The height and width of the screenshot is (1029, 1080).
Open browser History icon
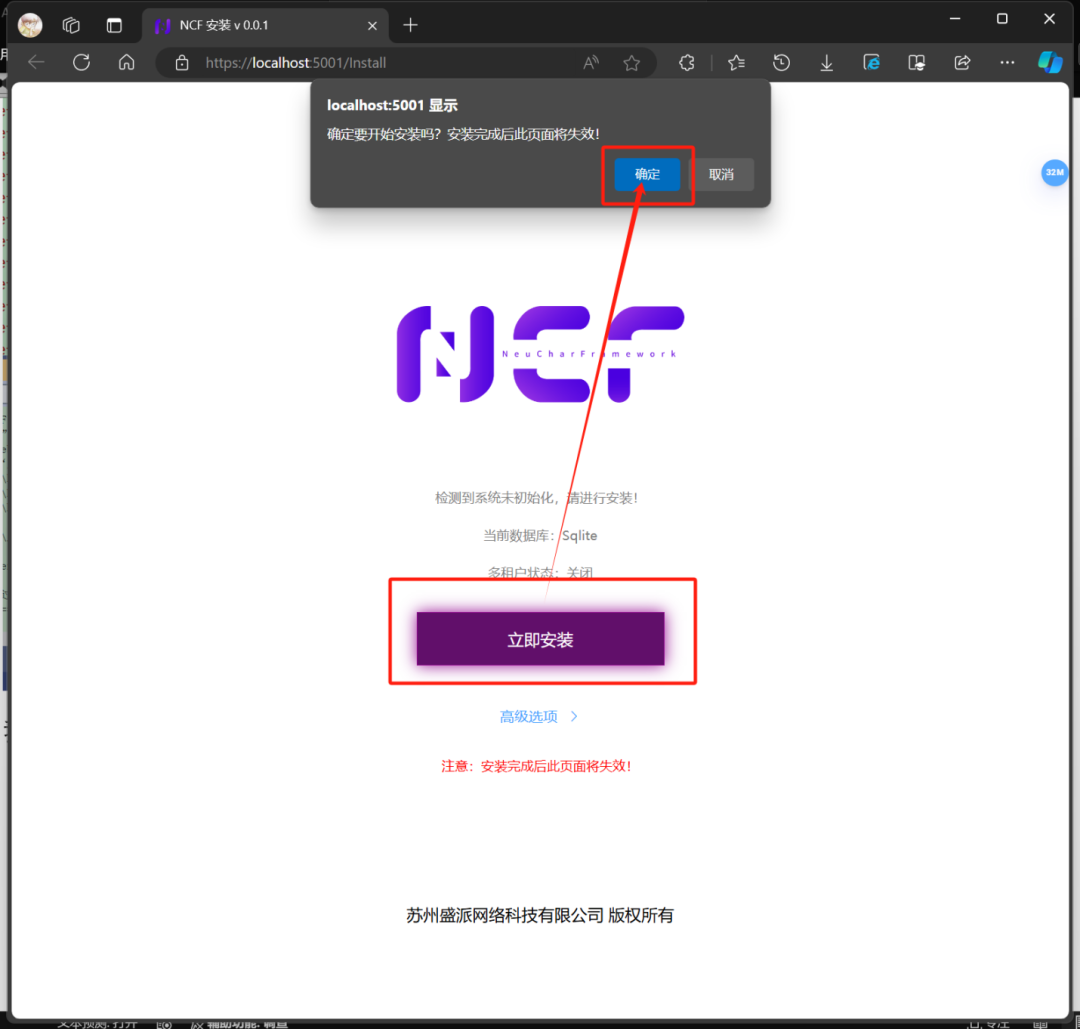point(781,63)
